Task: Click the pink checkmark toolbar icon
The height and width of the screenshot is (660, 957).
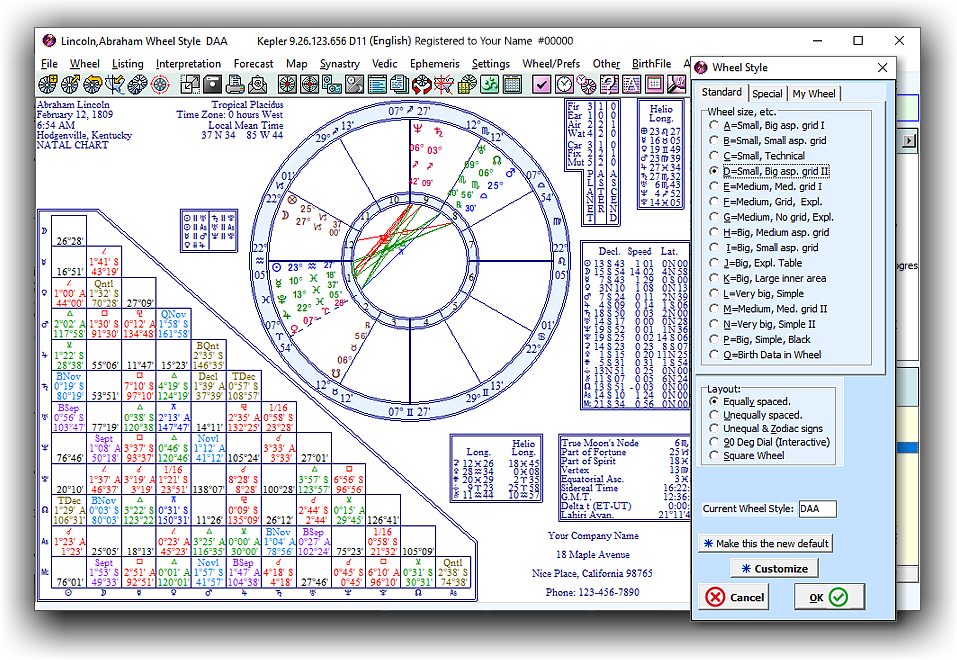Action: click(542, 84)
